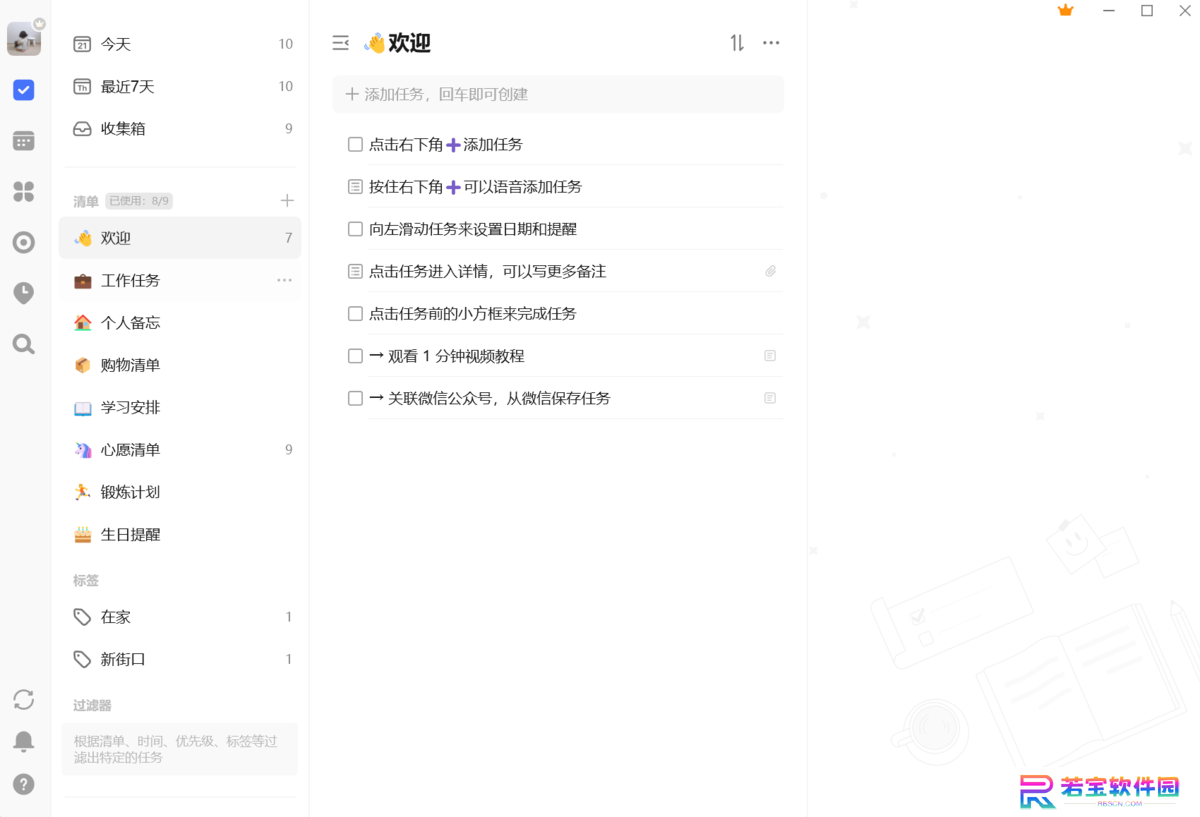Click the briefcase emoji of 工作任务
This screenshot has height=817, width=1200.
point(83,281)
